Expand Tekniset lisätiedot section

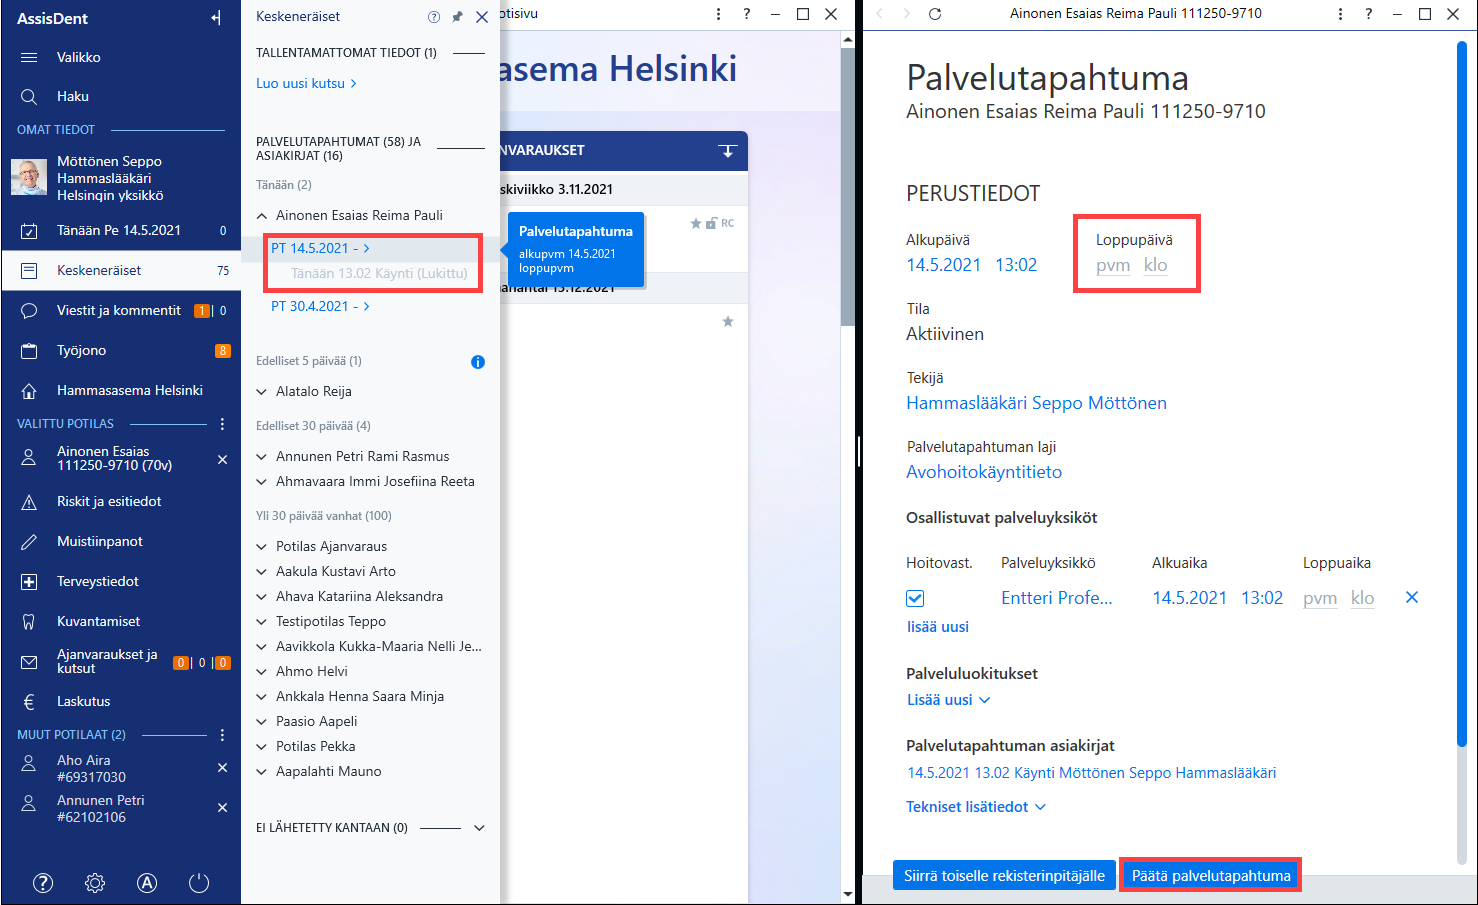pos(976,807)
